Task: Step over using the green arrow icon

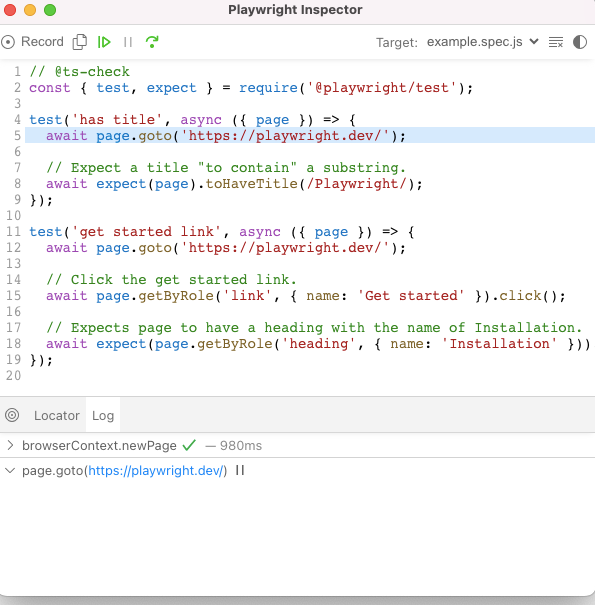Action: (152, 42)
